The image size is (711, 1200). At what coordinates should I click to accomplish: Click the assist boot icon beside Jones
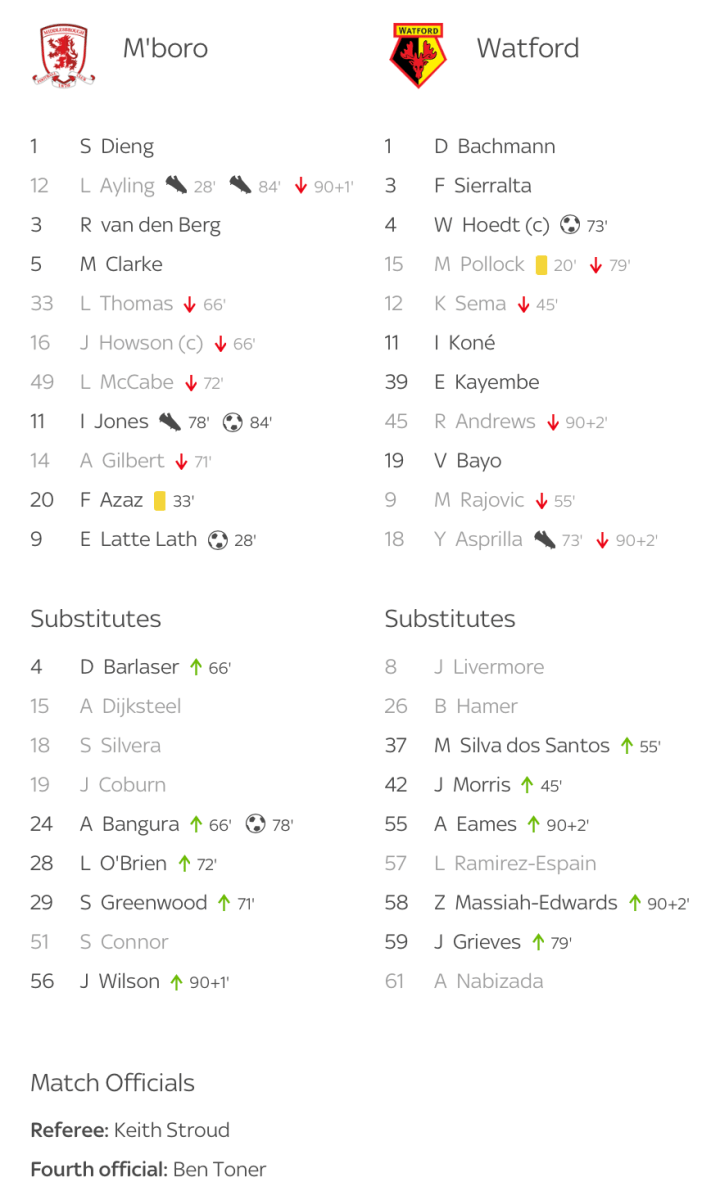170,422
